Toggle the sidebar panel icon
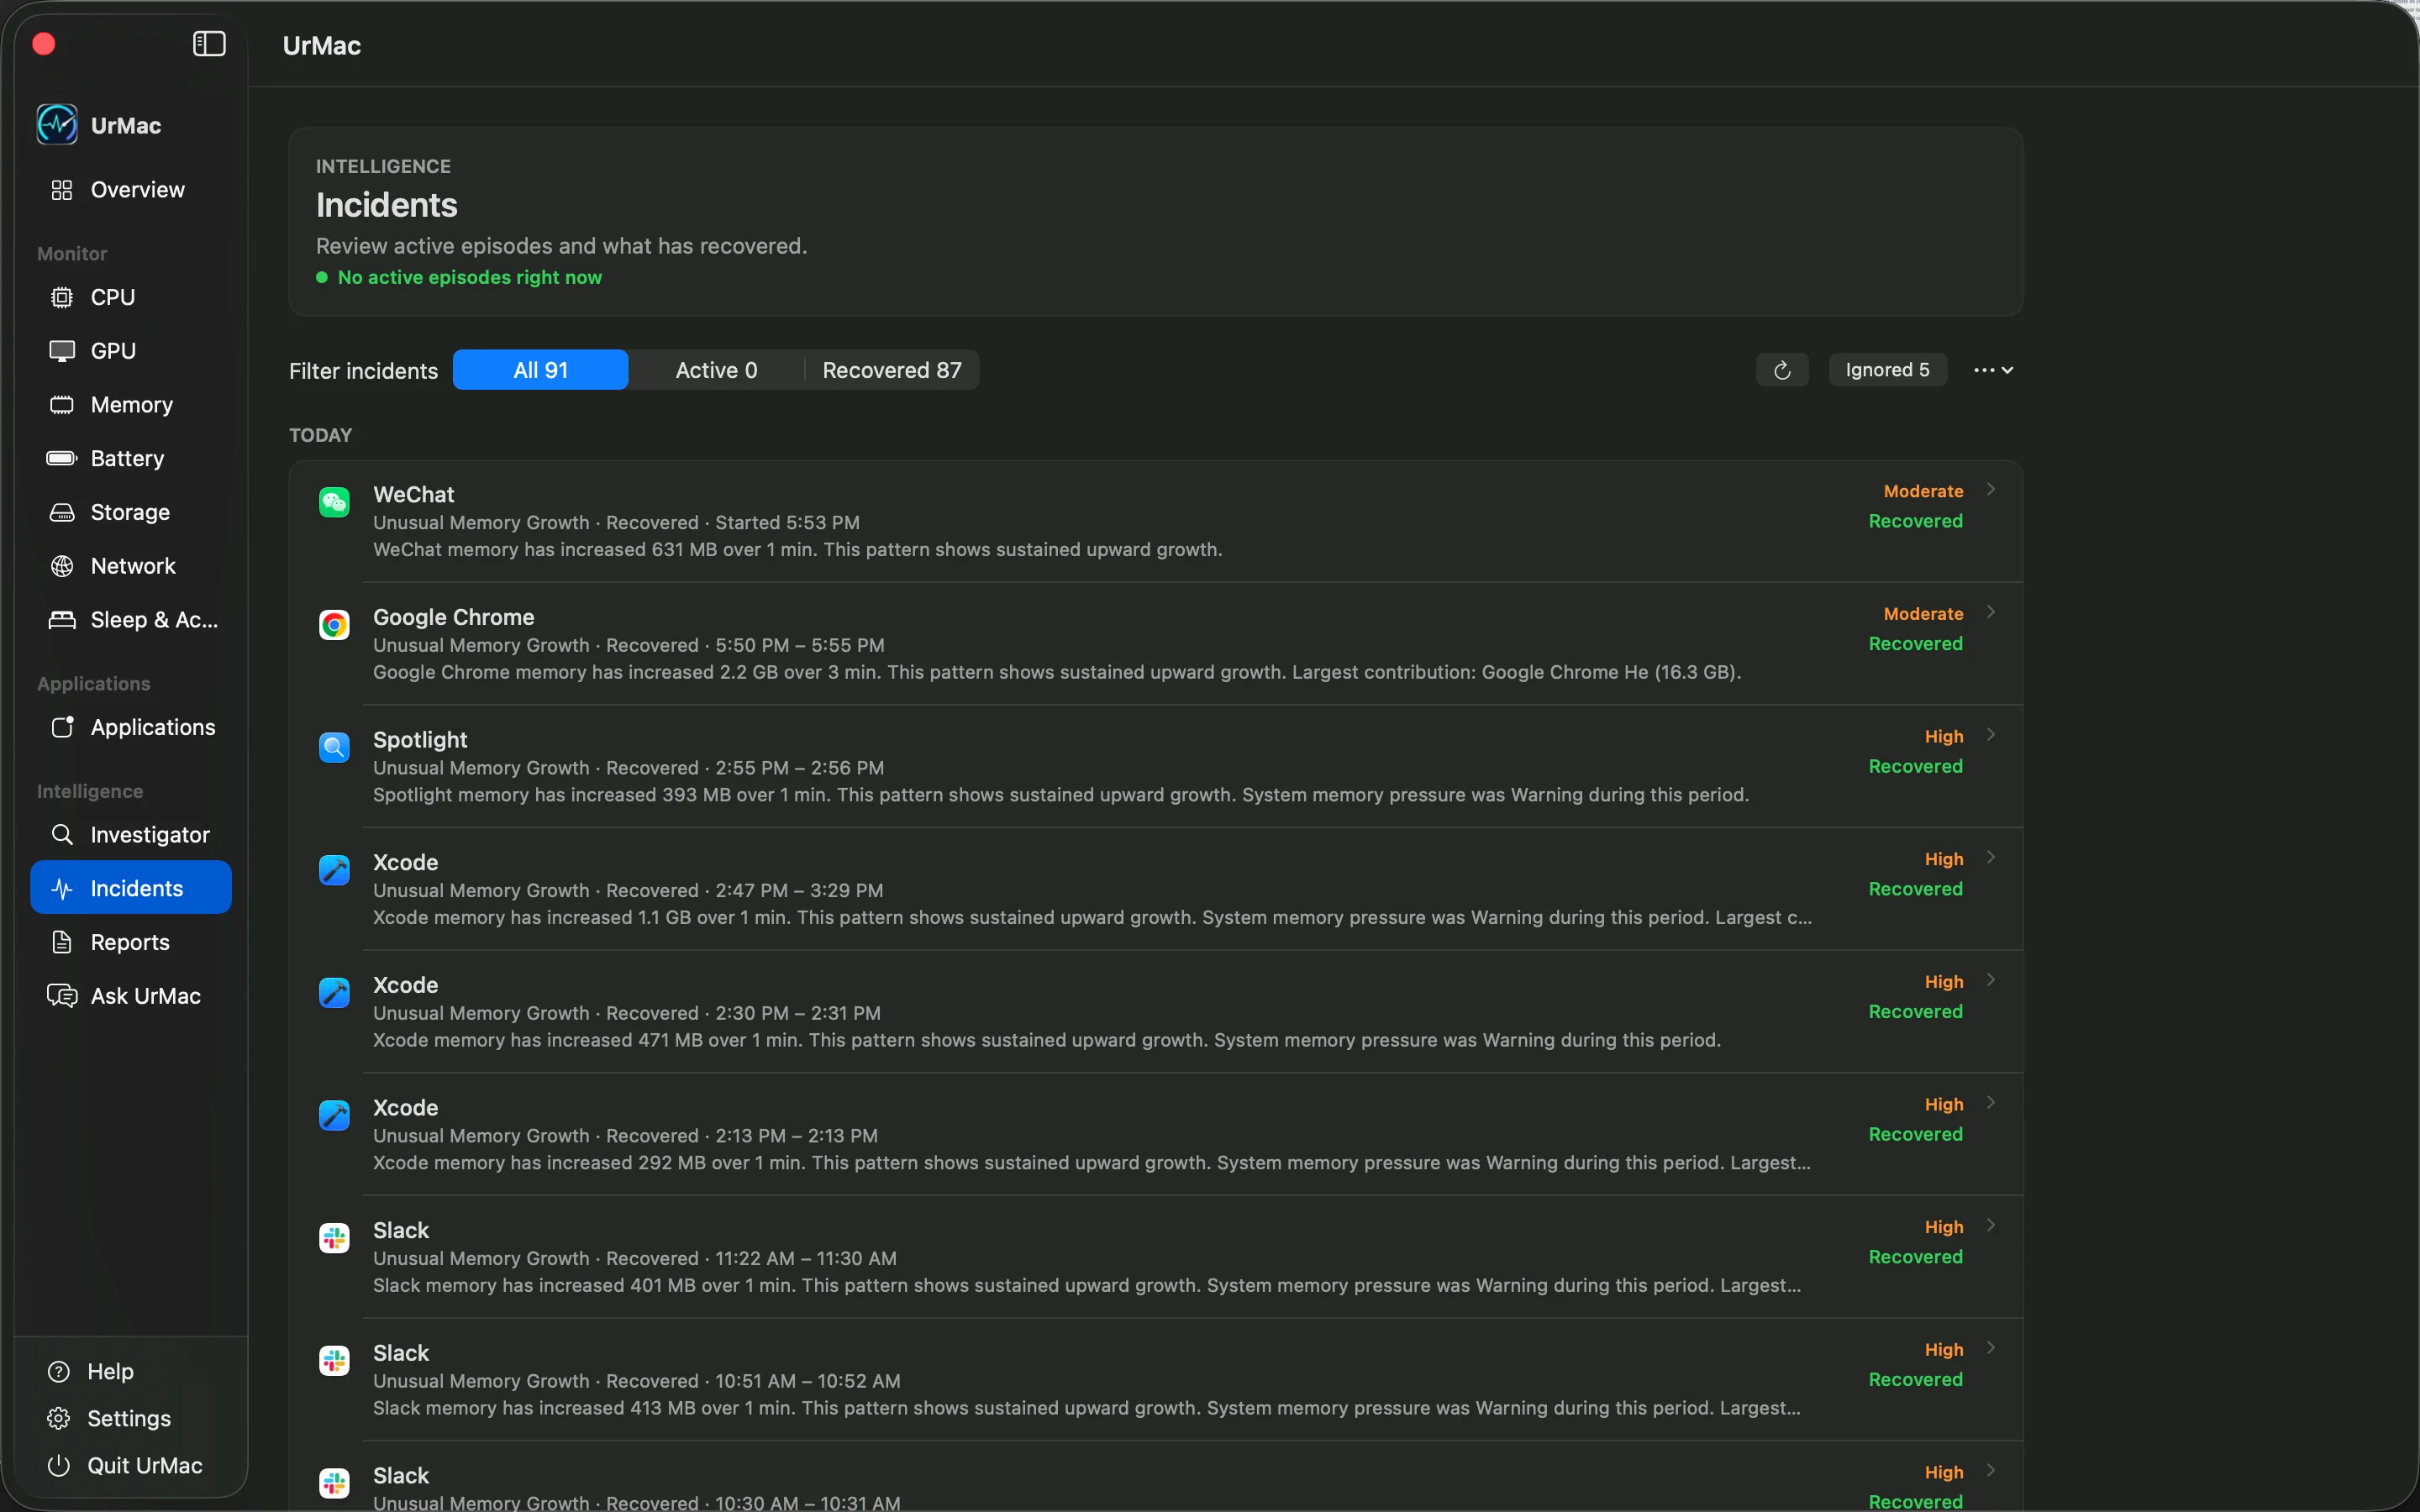2420x1512 pixels. [209, 44]
